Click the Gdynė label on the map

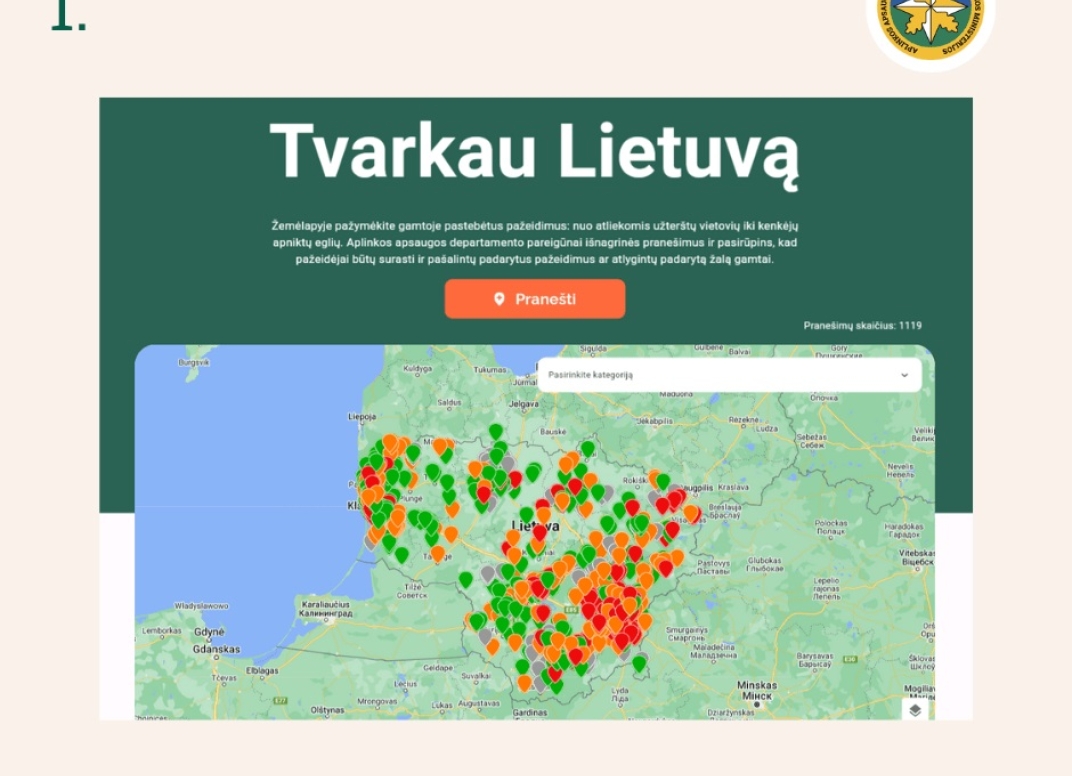click(x=209, y=632)
